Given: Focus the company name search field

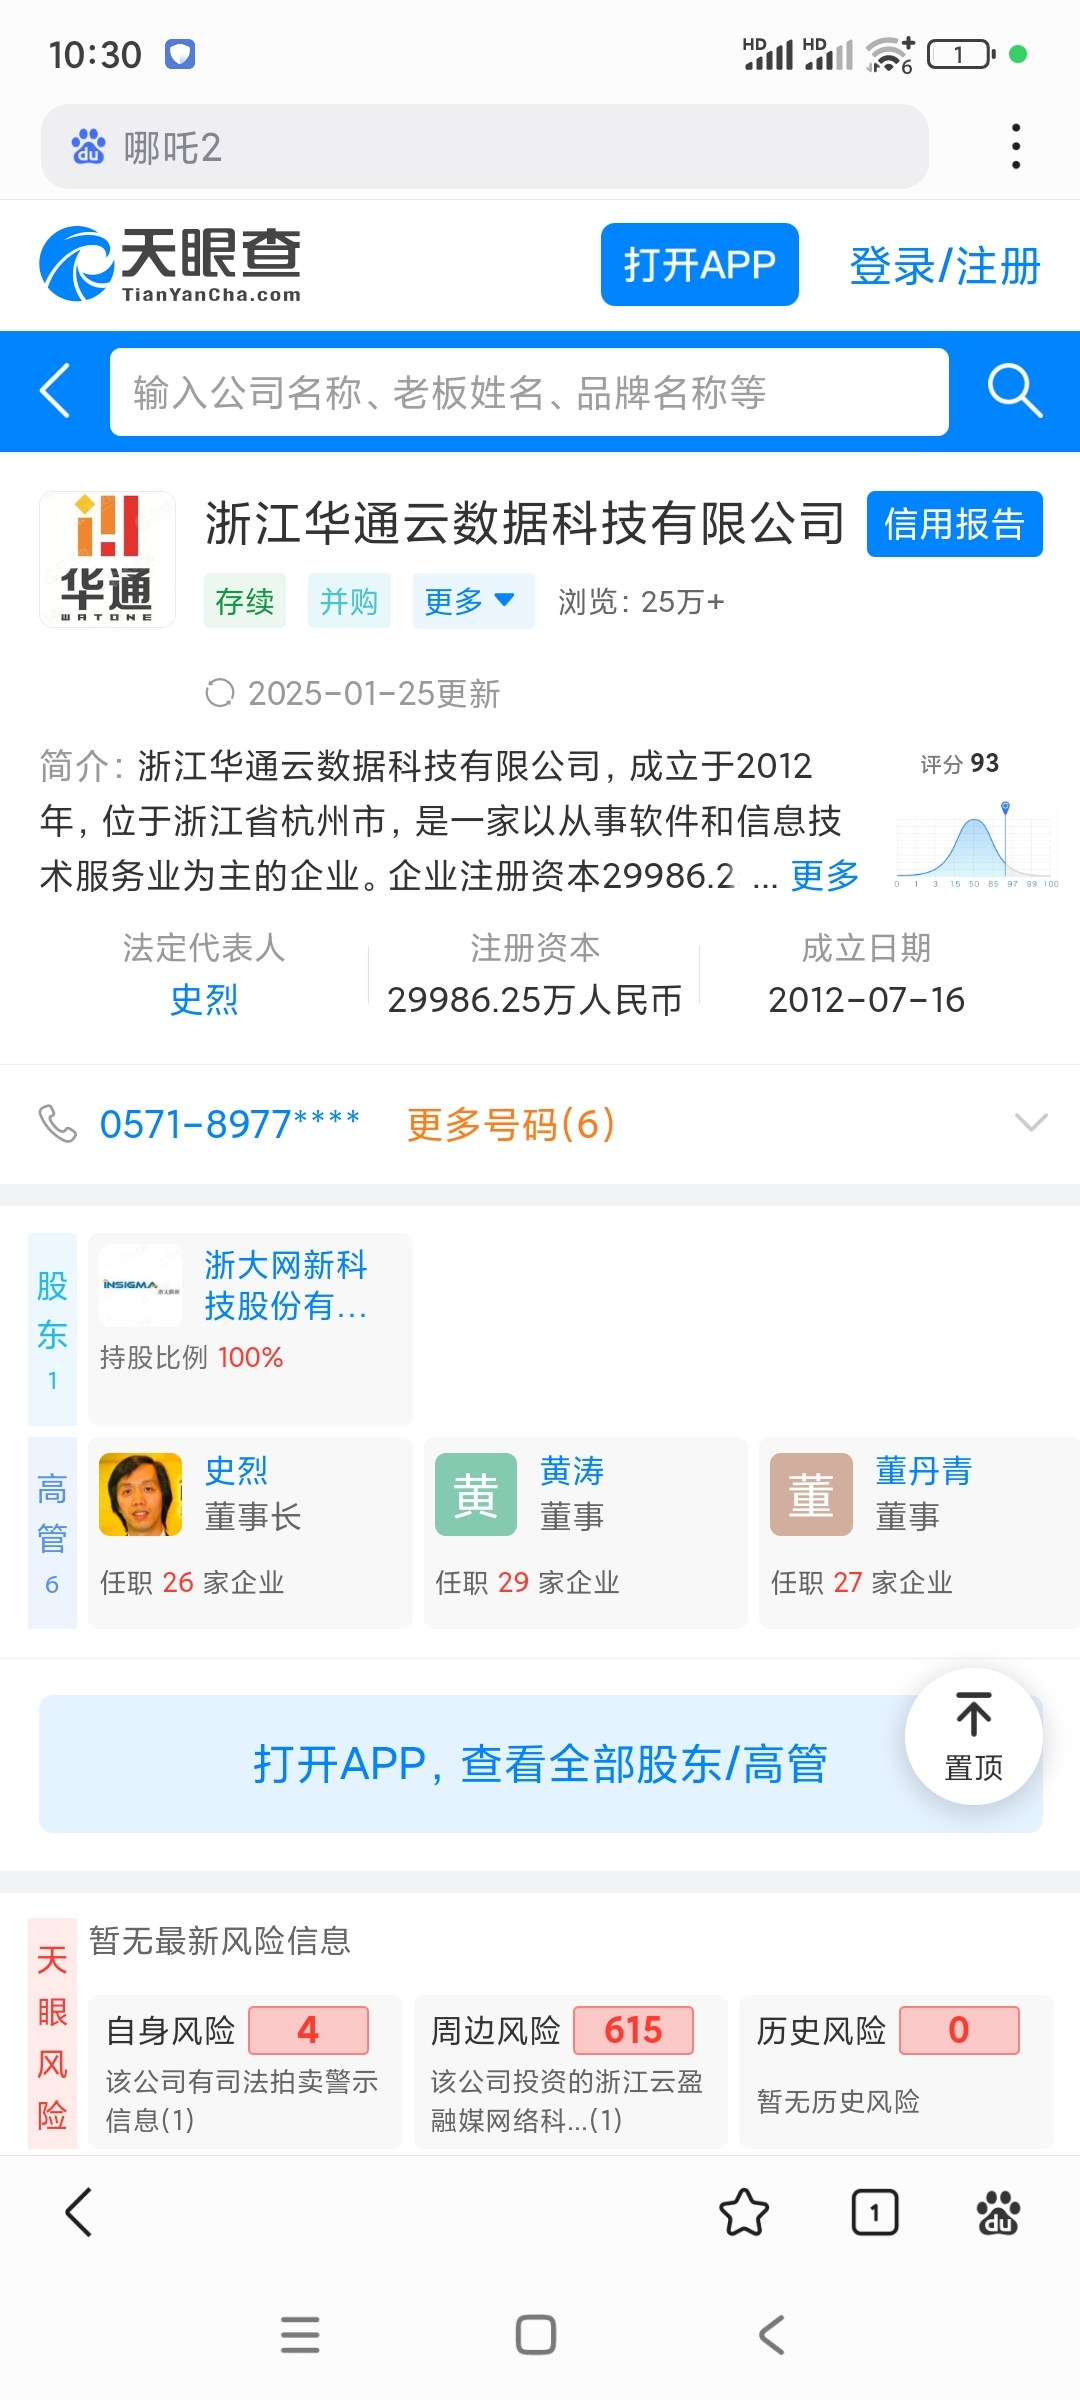Looking at the screenshot, I should (529, 392).
